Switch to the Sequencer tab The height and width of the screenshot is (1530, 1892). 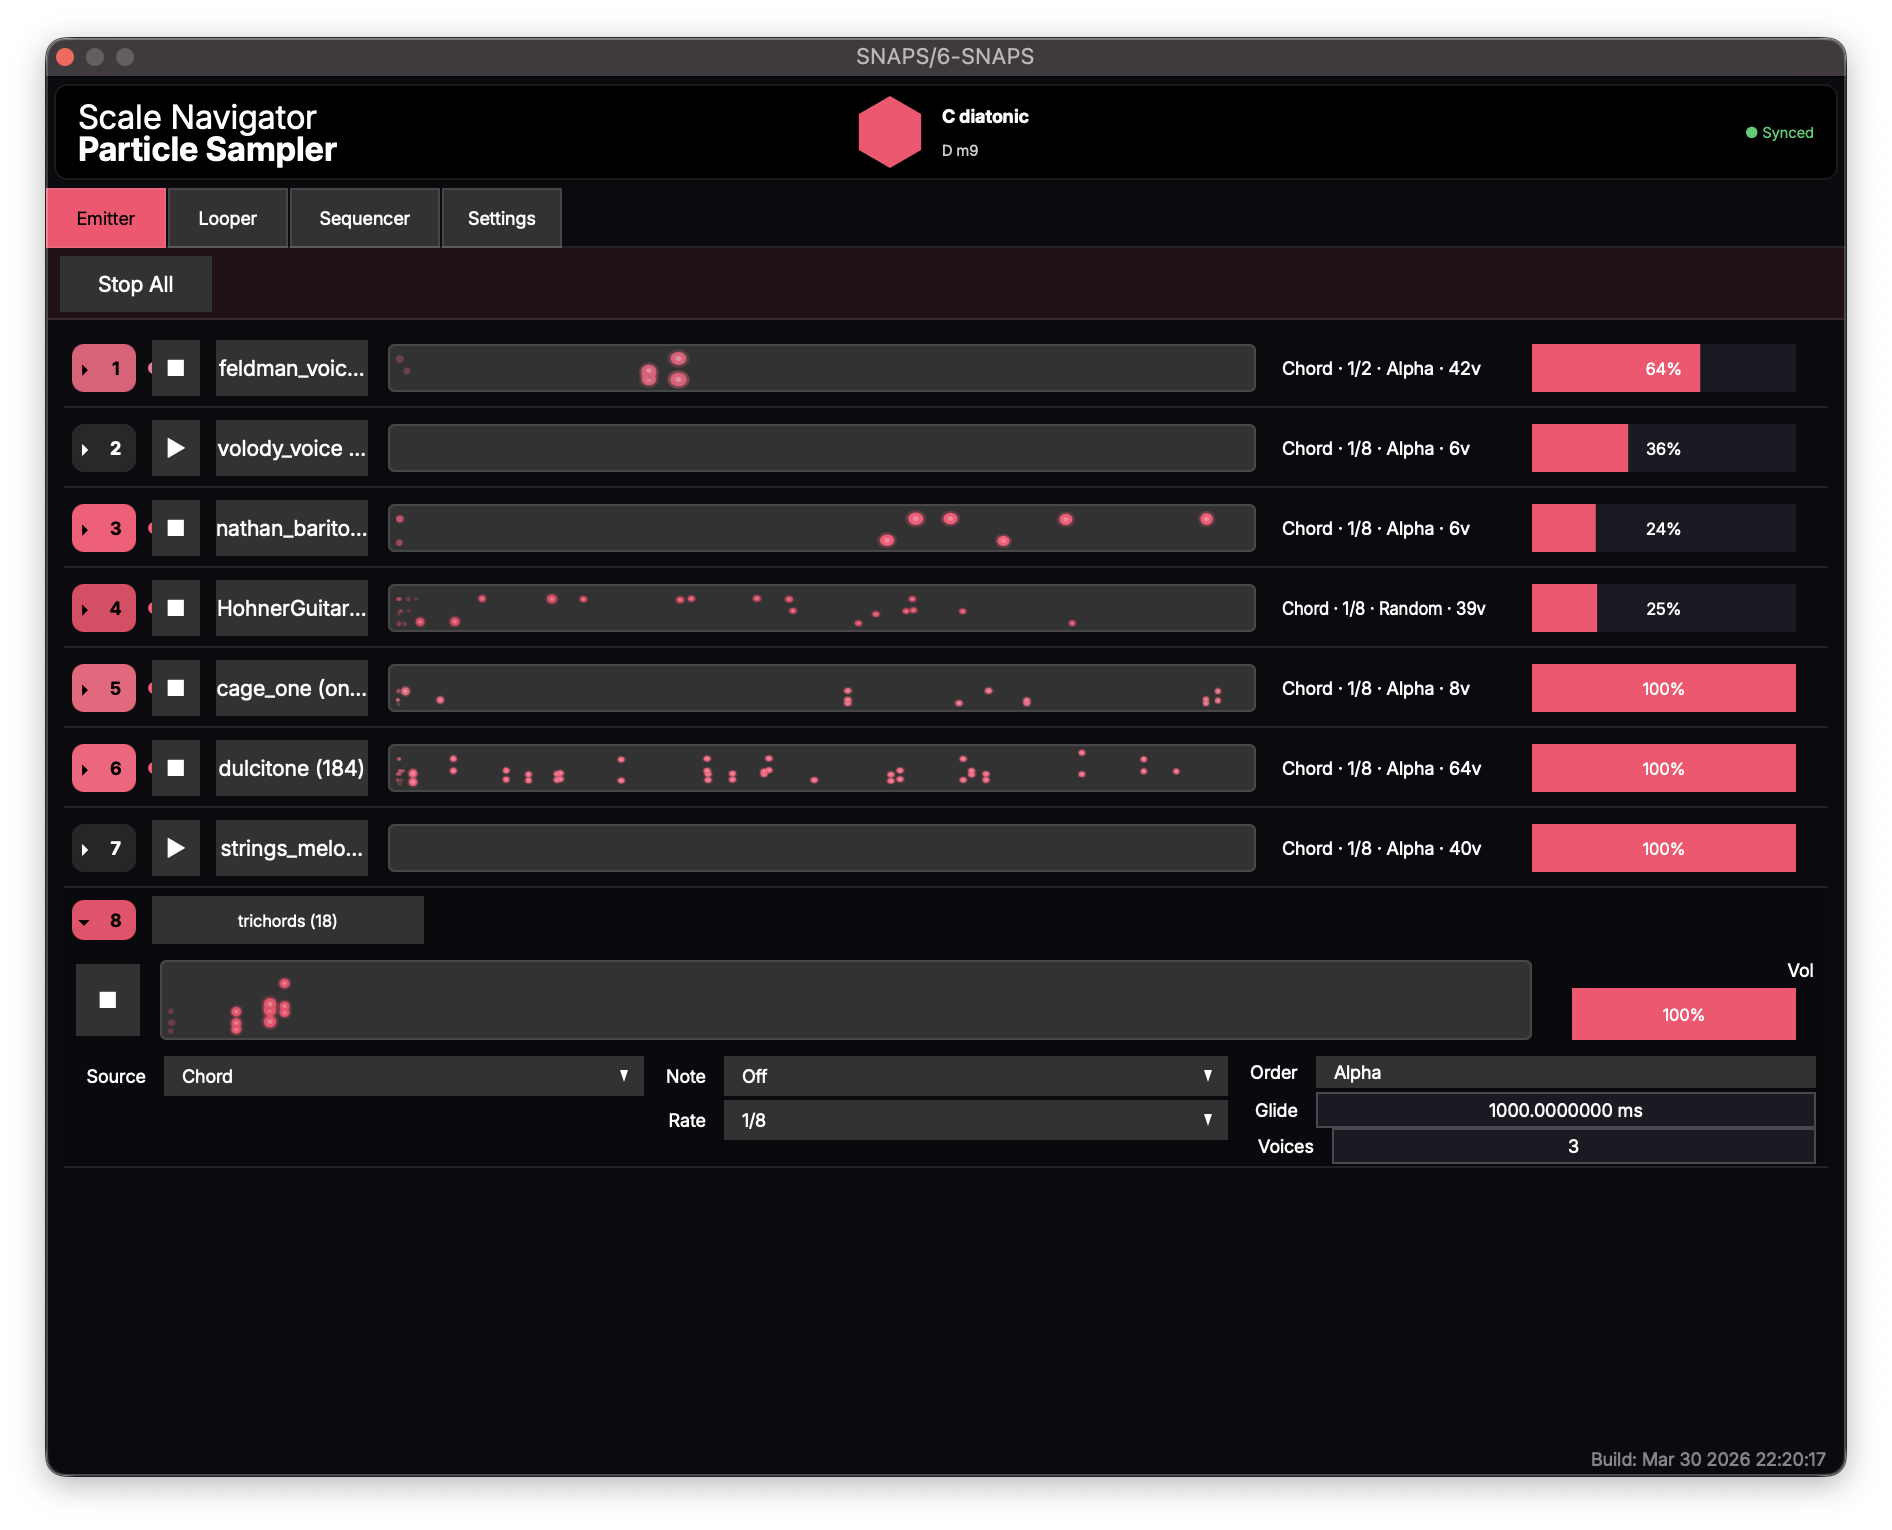(x=365, y=218)
